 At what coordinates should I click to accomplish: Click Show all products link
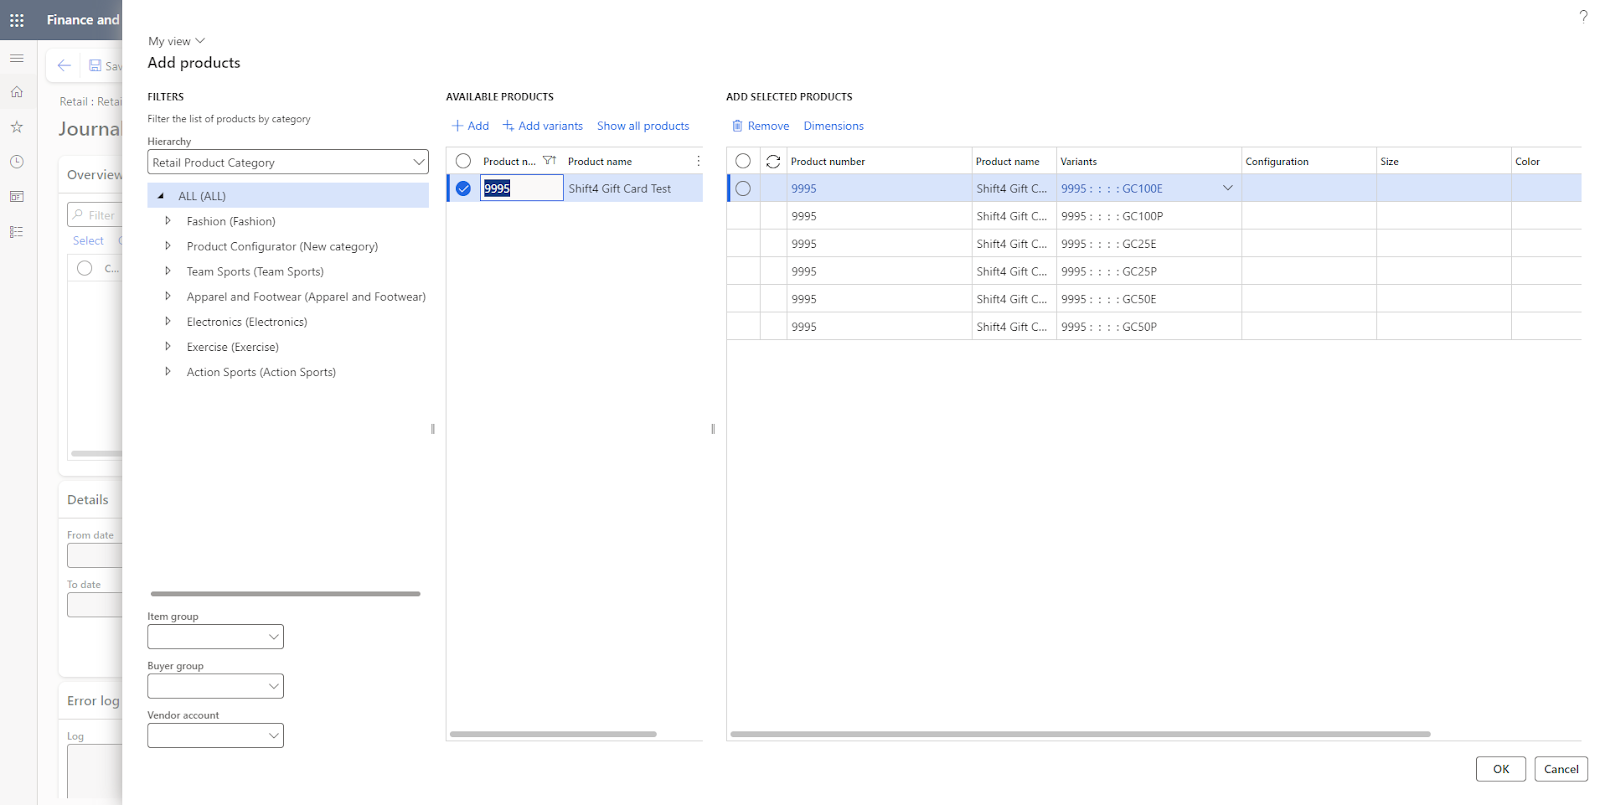click(x=643, y=126)
